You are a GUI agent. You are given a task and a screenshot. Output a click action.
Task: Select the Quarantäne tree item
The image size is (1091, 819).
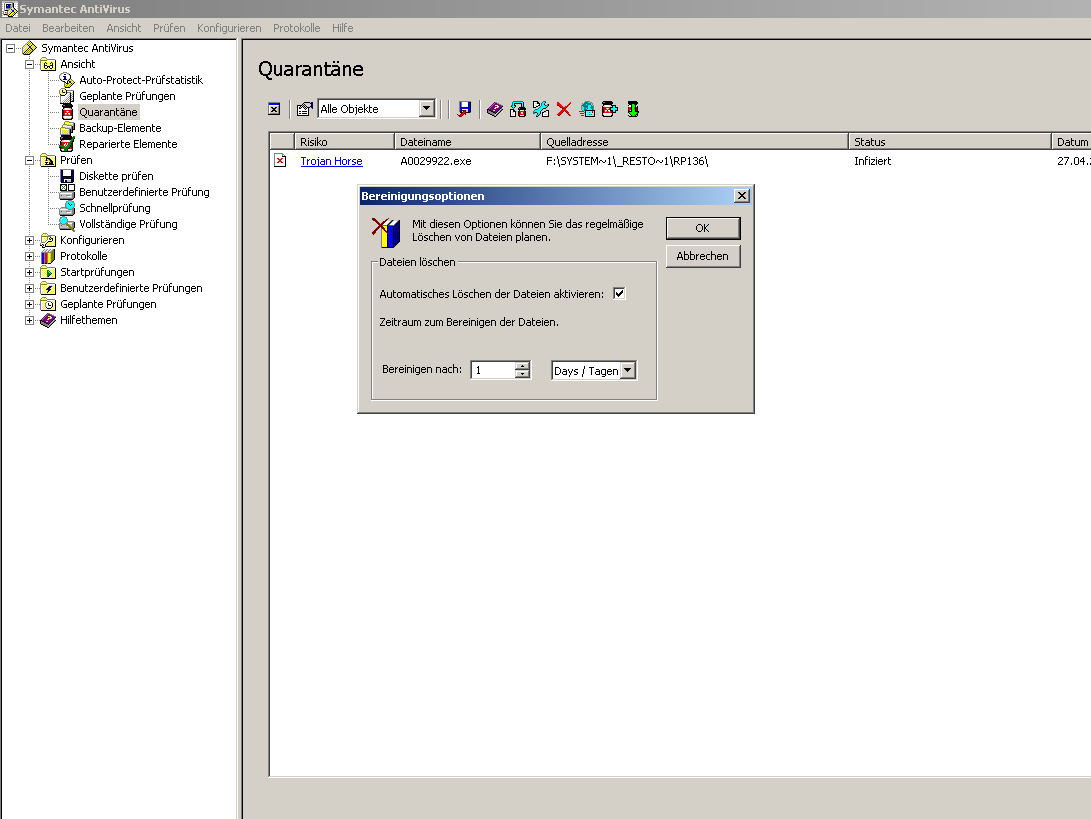click(x=108, y=112)
